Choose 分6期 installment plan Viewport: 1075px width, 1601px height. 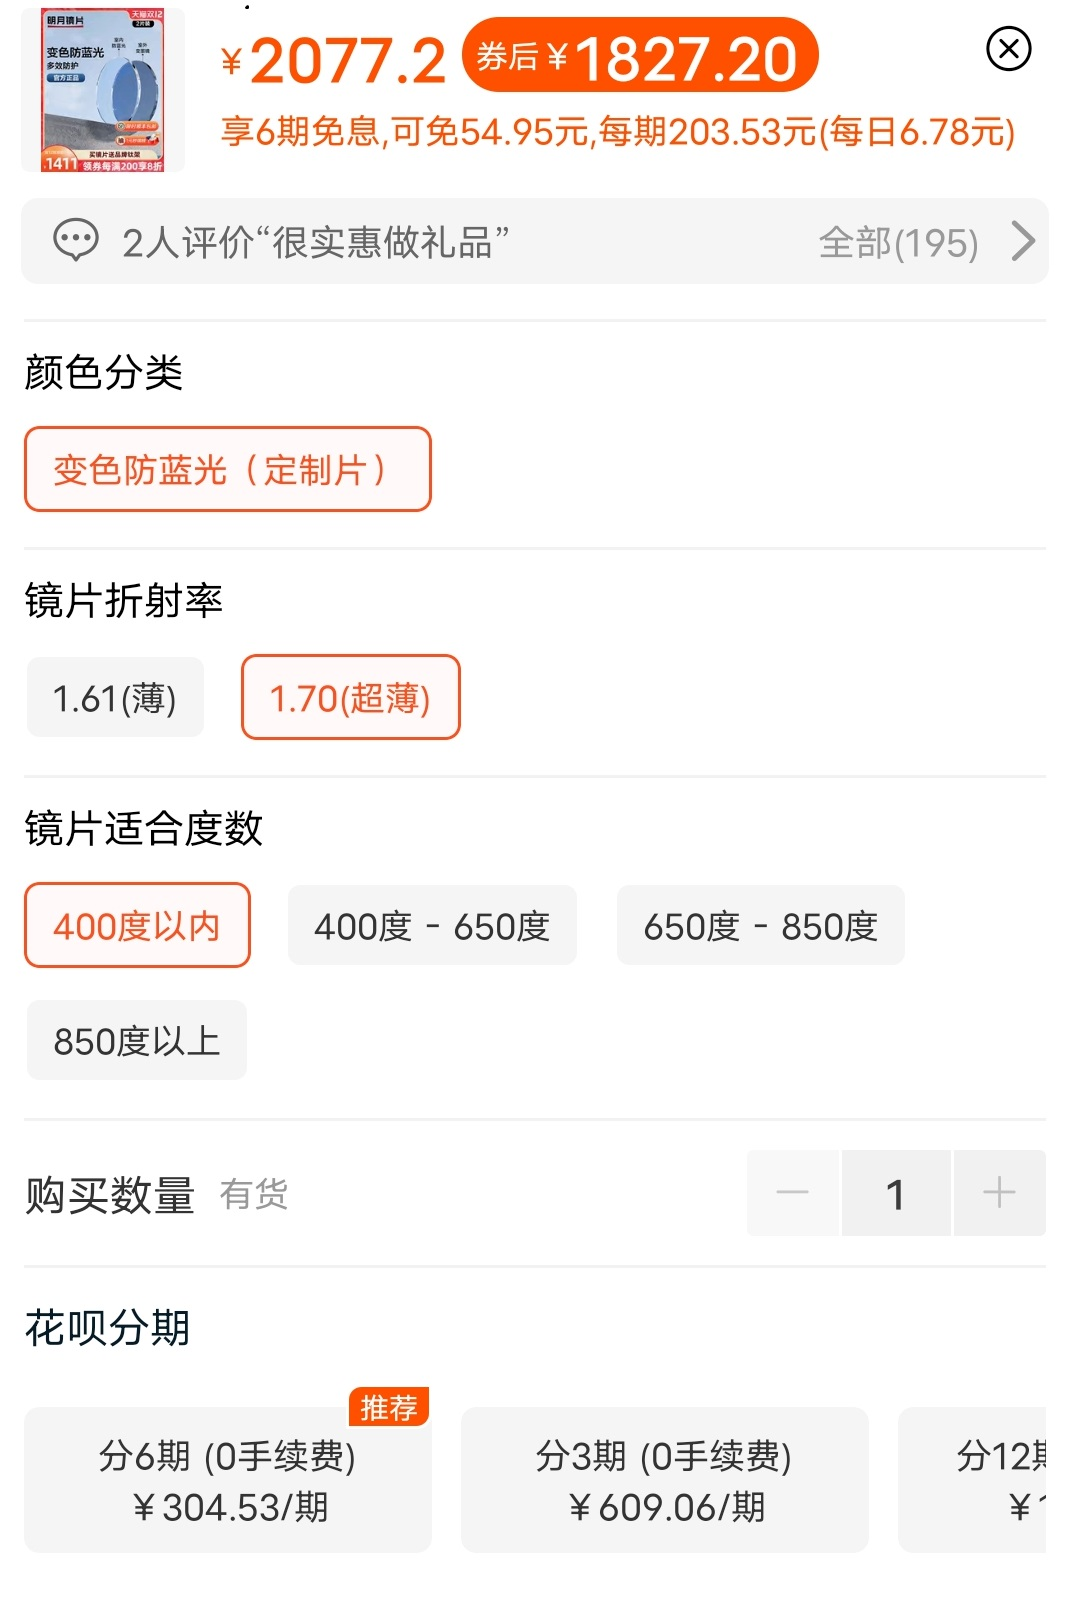click(228, 1480)
